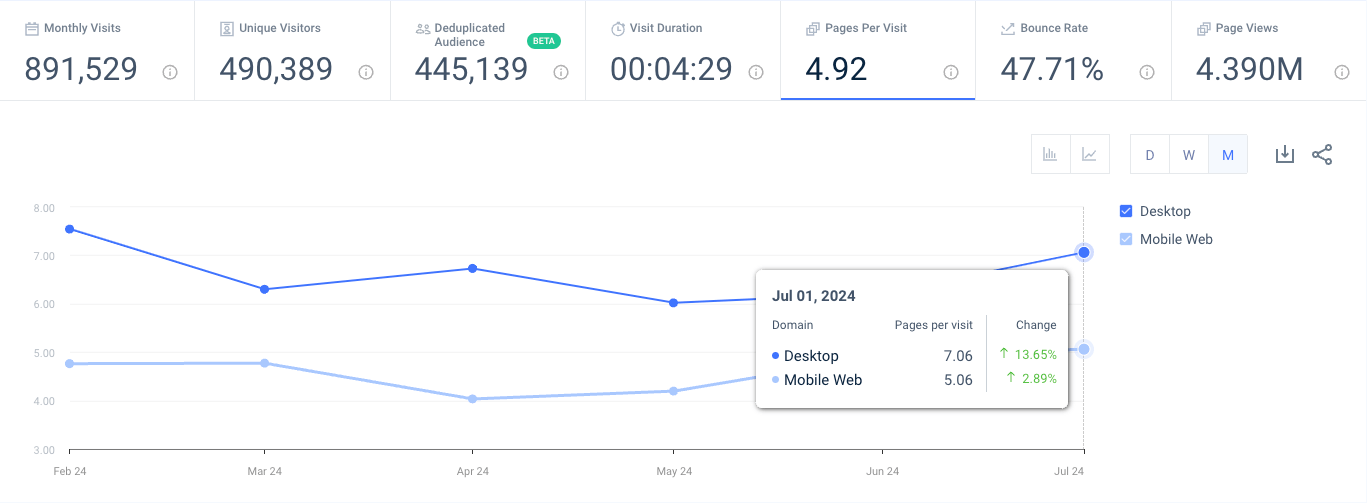Switch to line chart view icon
The height and width of the screenshot is (503, 1367).
pyautogui.click(x=1089, y=155)
